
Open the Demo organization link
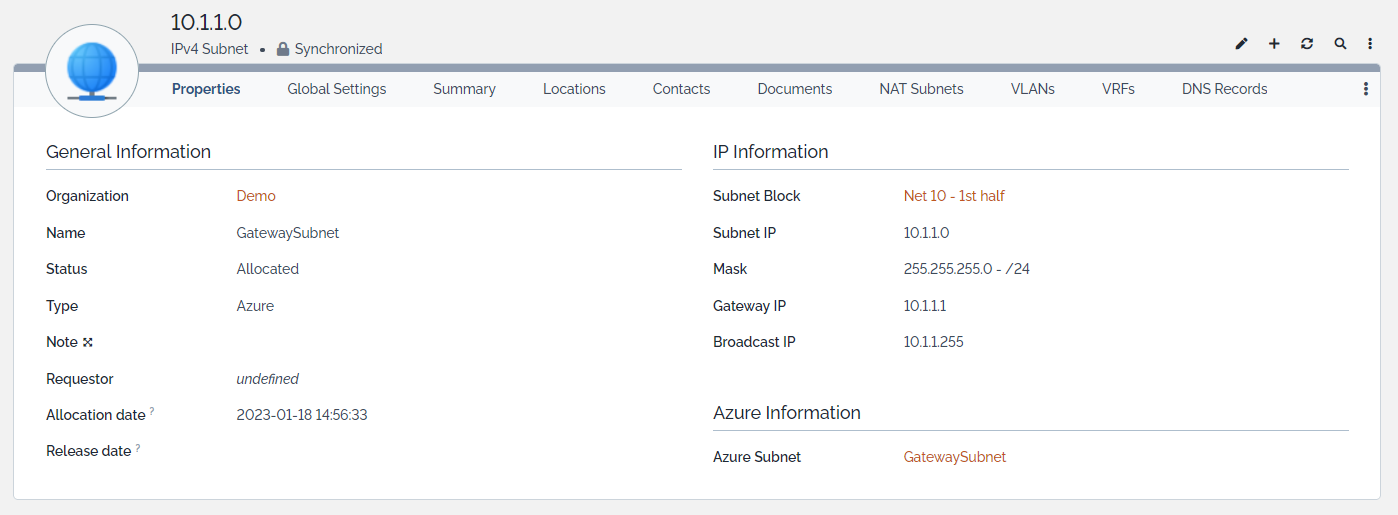point(256,196)
